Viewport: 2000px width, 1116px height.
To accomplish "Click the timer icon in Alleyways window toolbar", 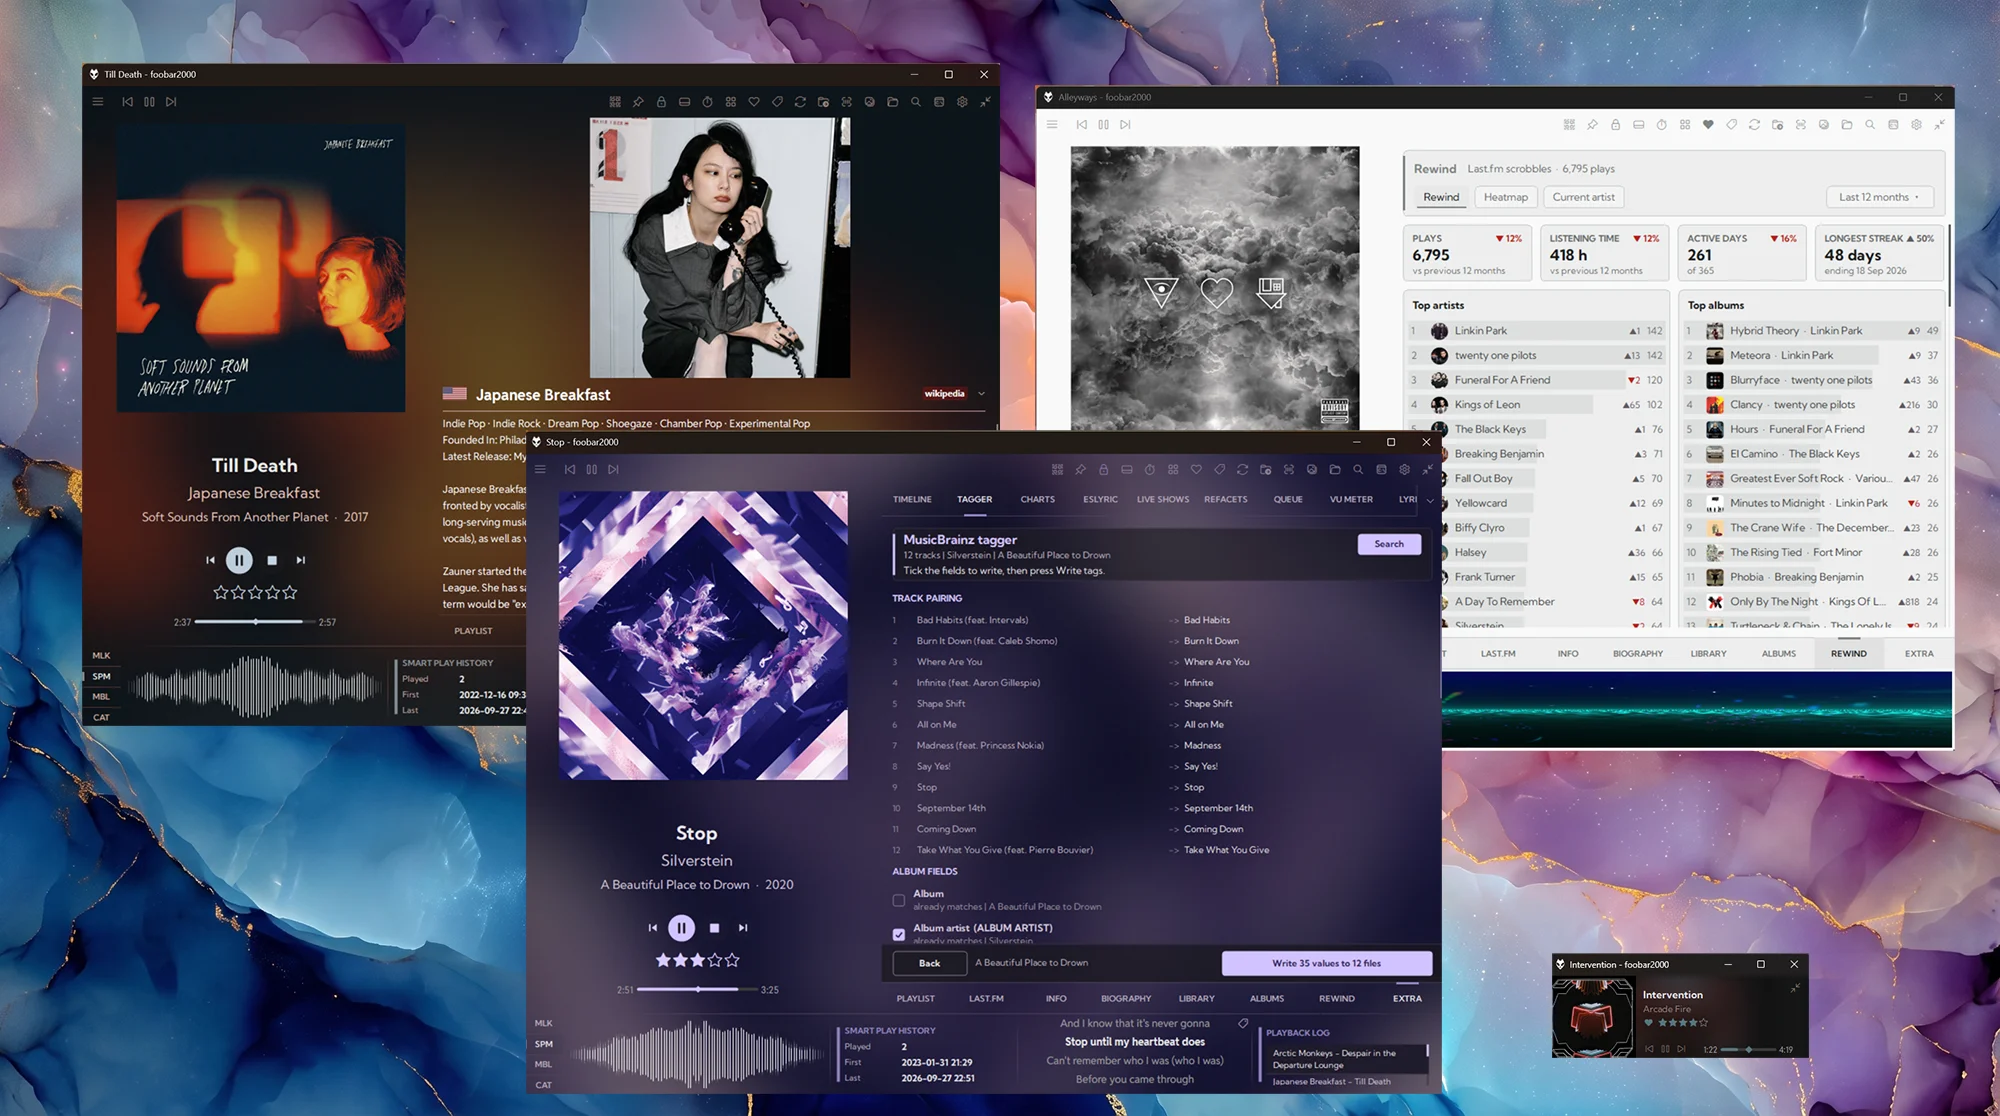I will click(x=1662, y=125).
